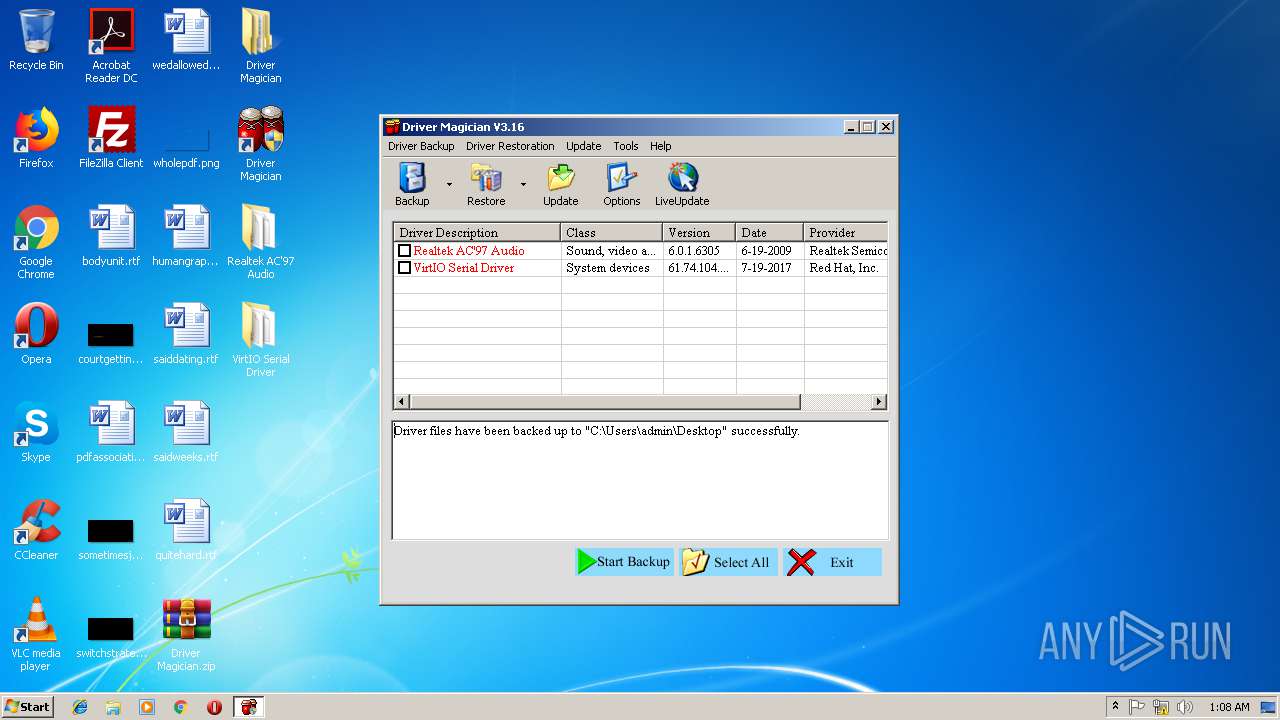Open the Recycle Bin desktop icon
This screenshot has width=1280, height=720.
coord(36,40)
